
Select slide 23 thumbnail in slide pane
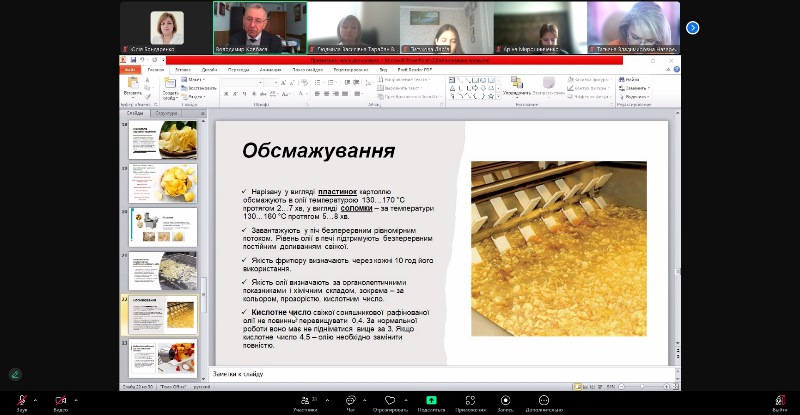[x=163, y=358]
